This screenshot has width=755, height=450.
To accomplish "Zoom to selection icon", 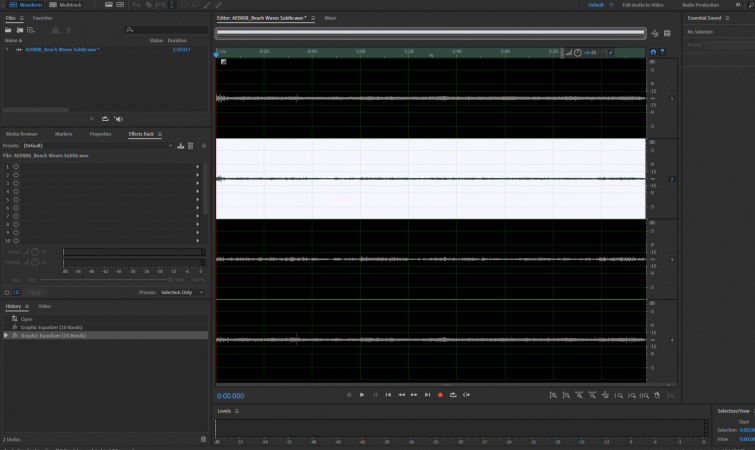I will click(644, 395).
